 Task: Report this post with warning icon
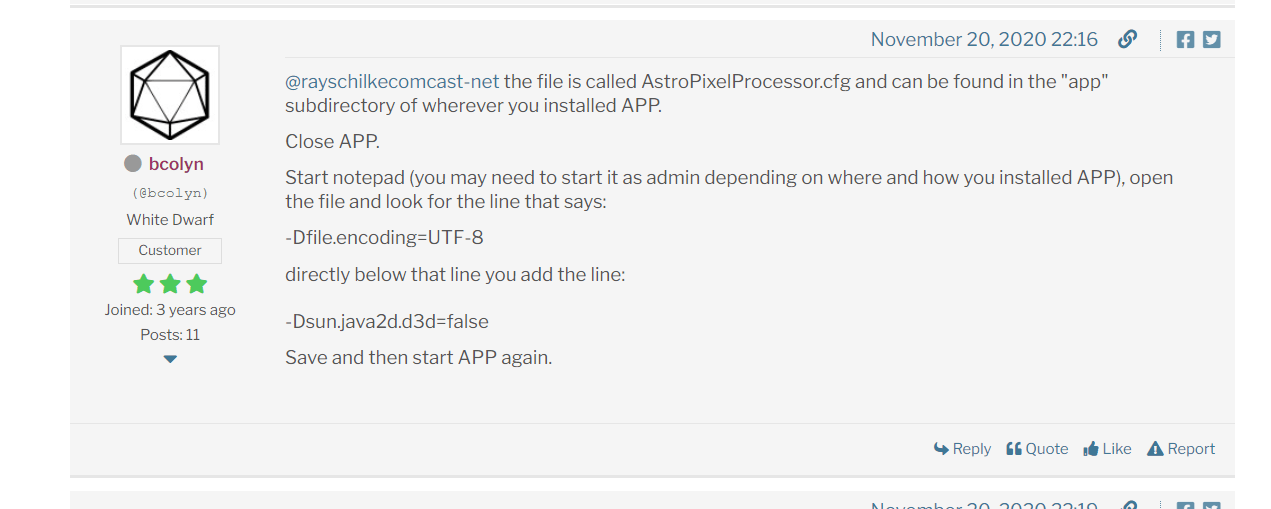coord(1181,449)
